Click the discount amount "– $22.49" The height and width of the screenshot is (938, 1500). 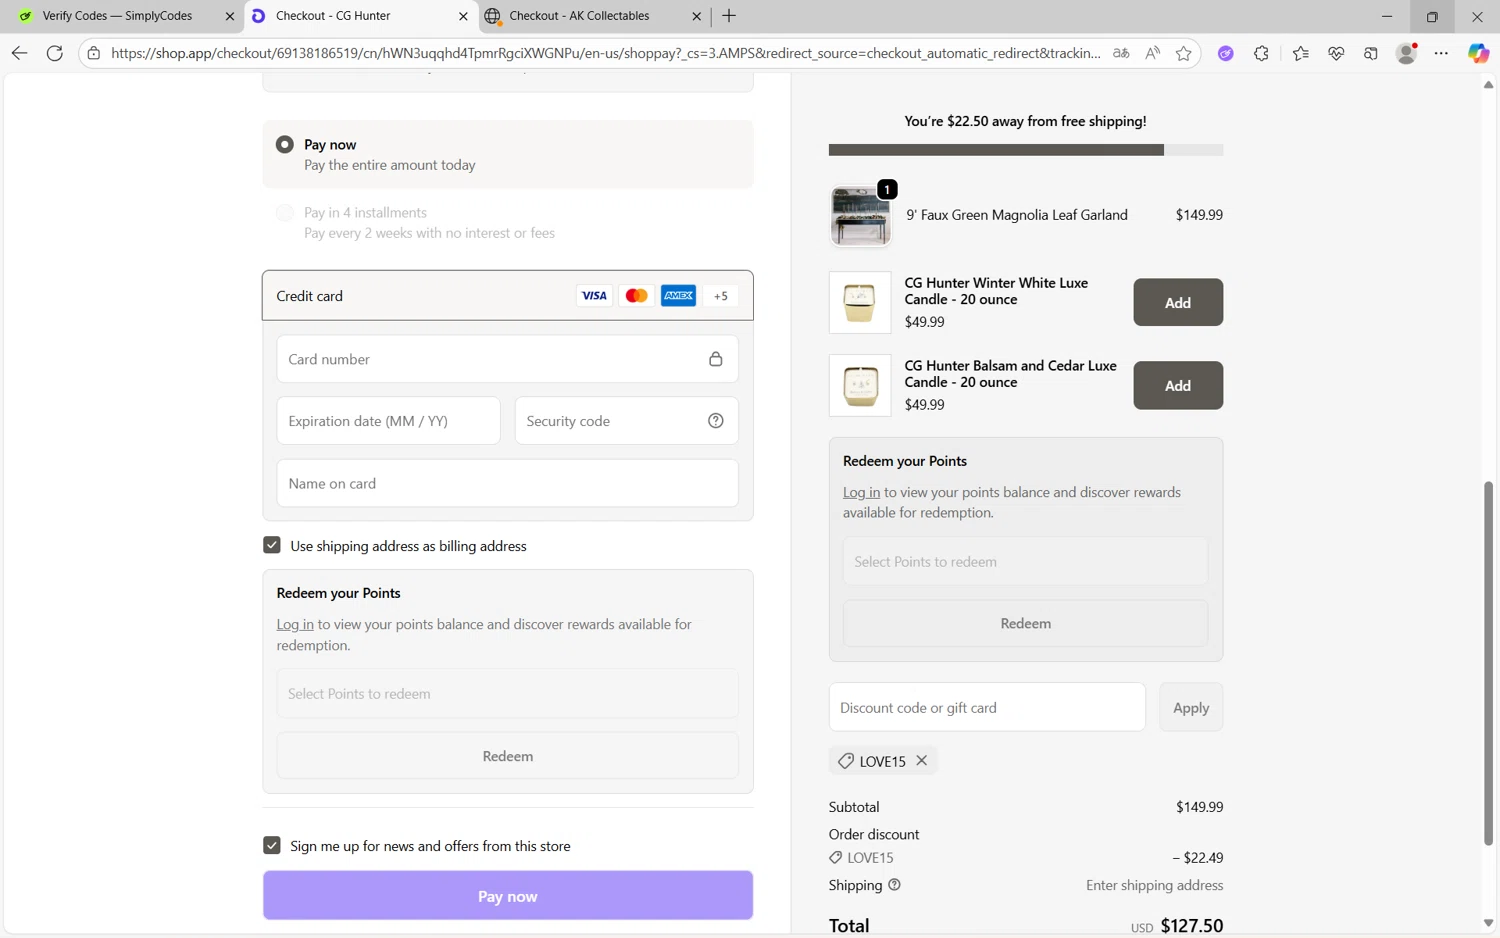(x=1198, y=858)
